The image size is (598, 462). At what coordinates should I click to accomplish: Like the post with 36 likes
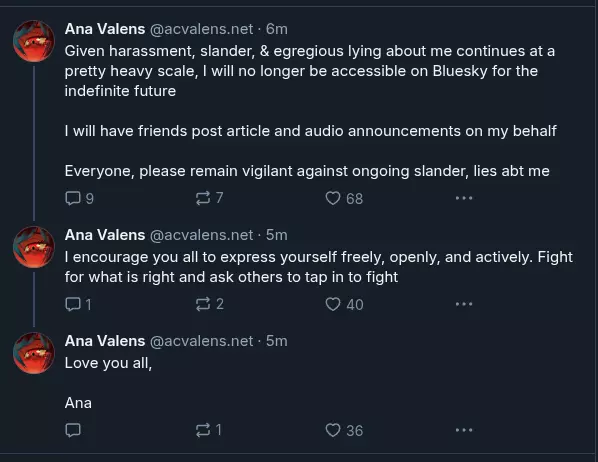[x=344, y=430]
